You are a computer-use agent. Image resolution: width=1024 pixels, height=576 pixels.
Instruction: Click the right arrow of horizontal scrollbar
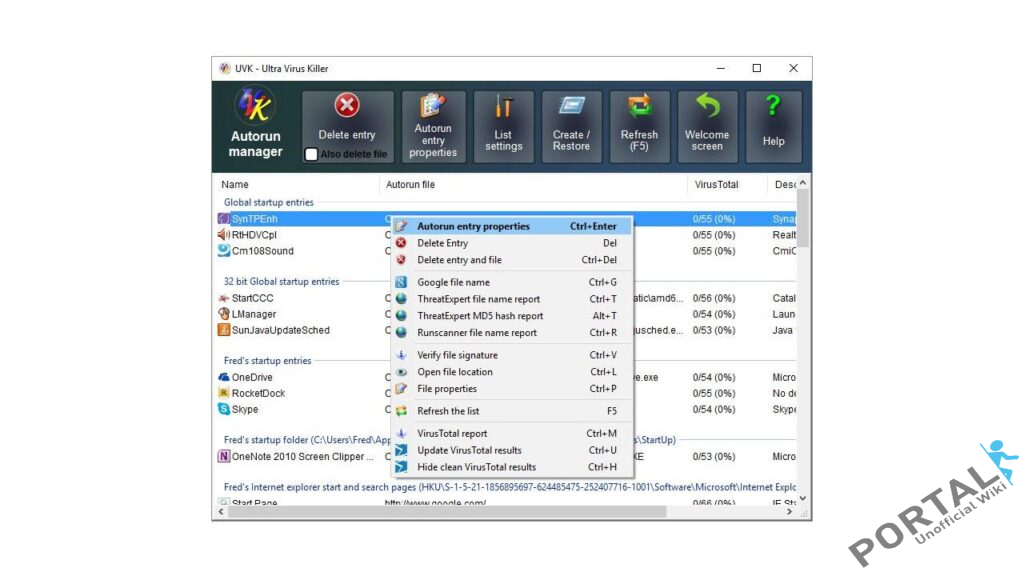coord(790,512)
